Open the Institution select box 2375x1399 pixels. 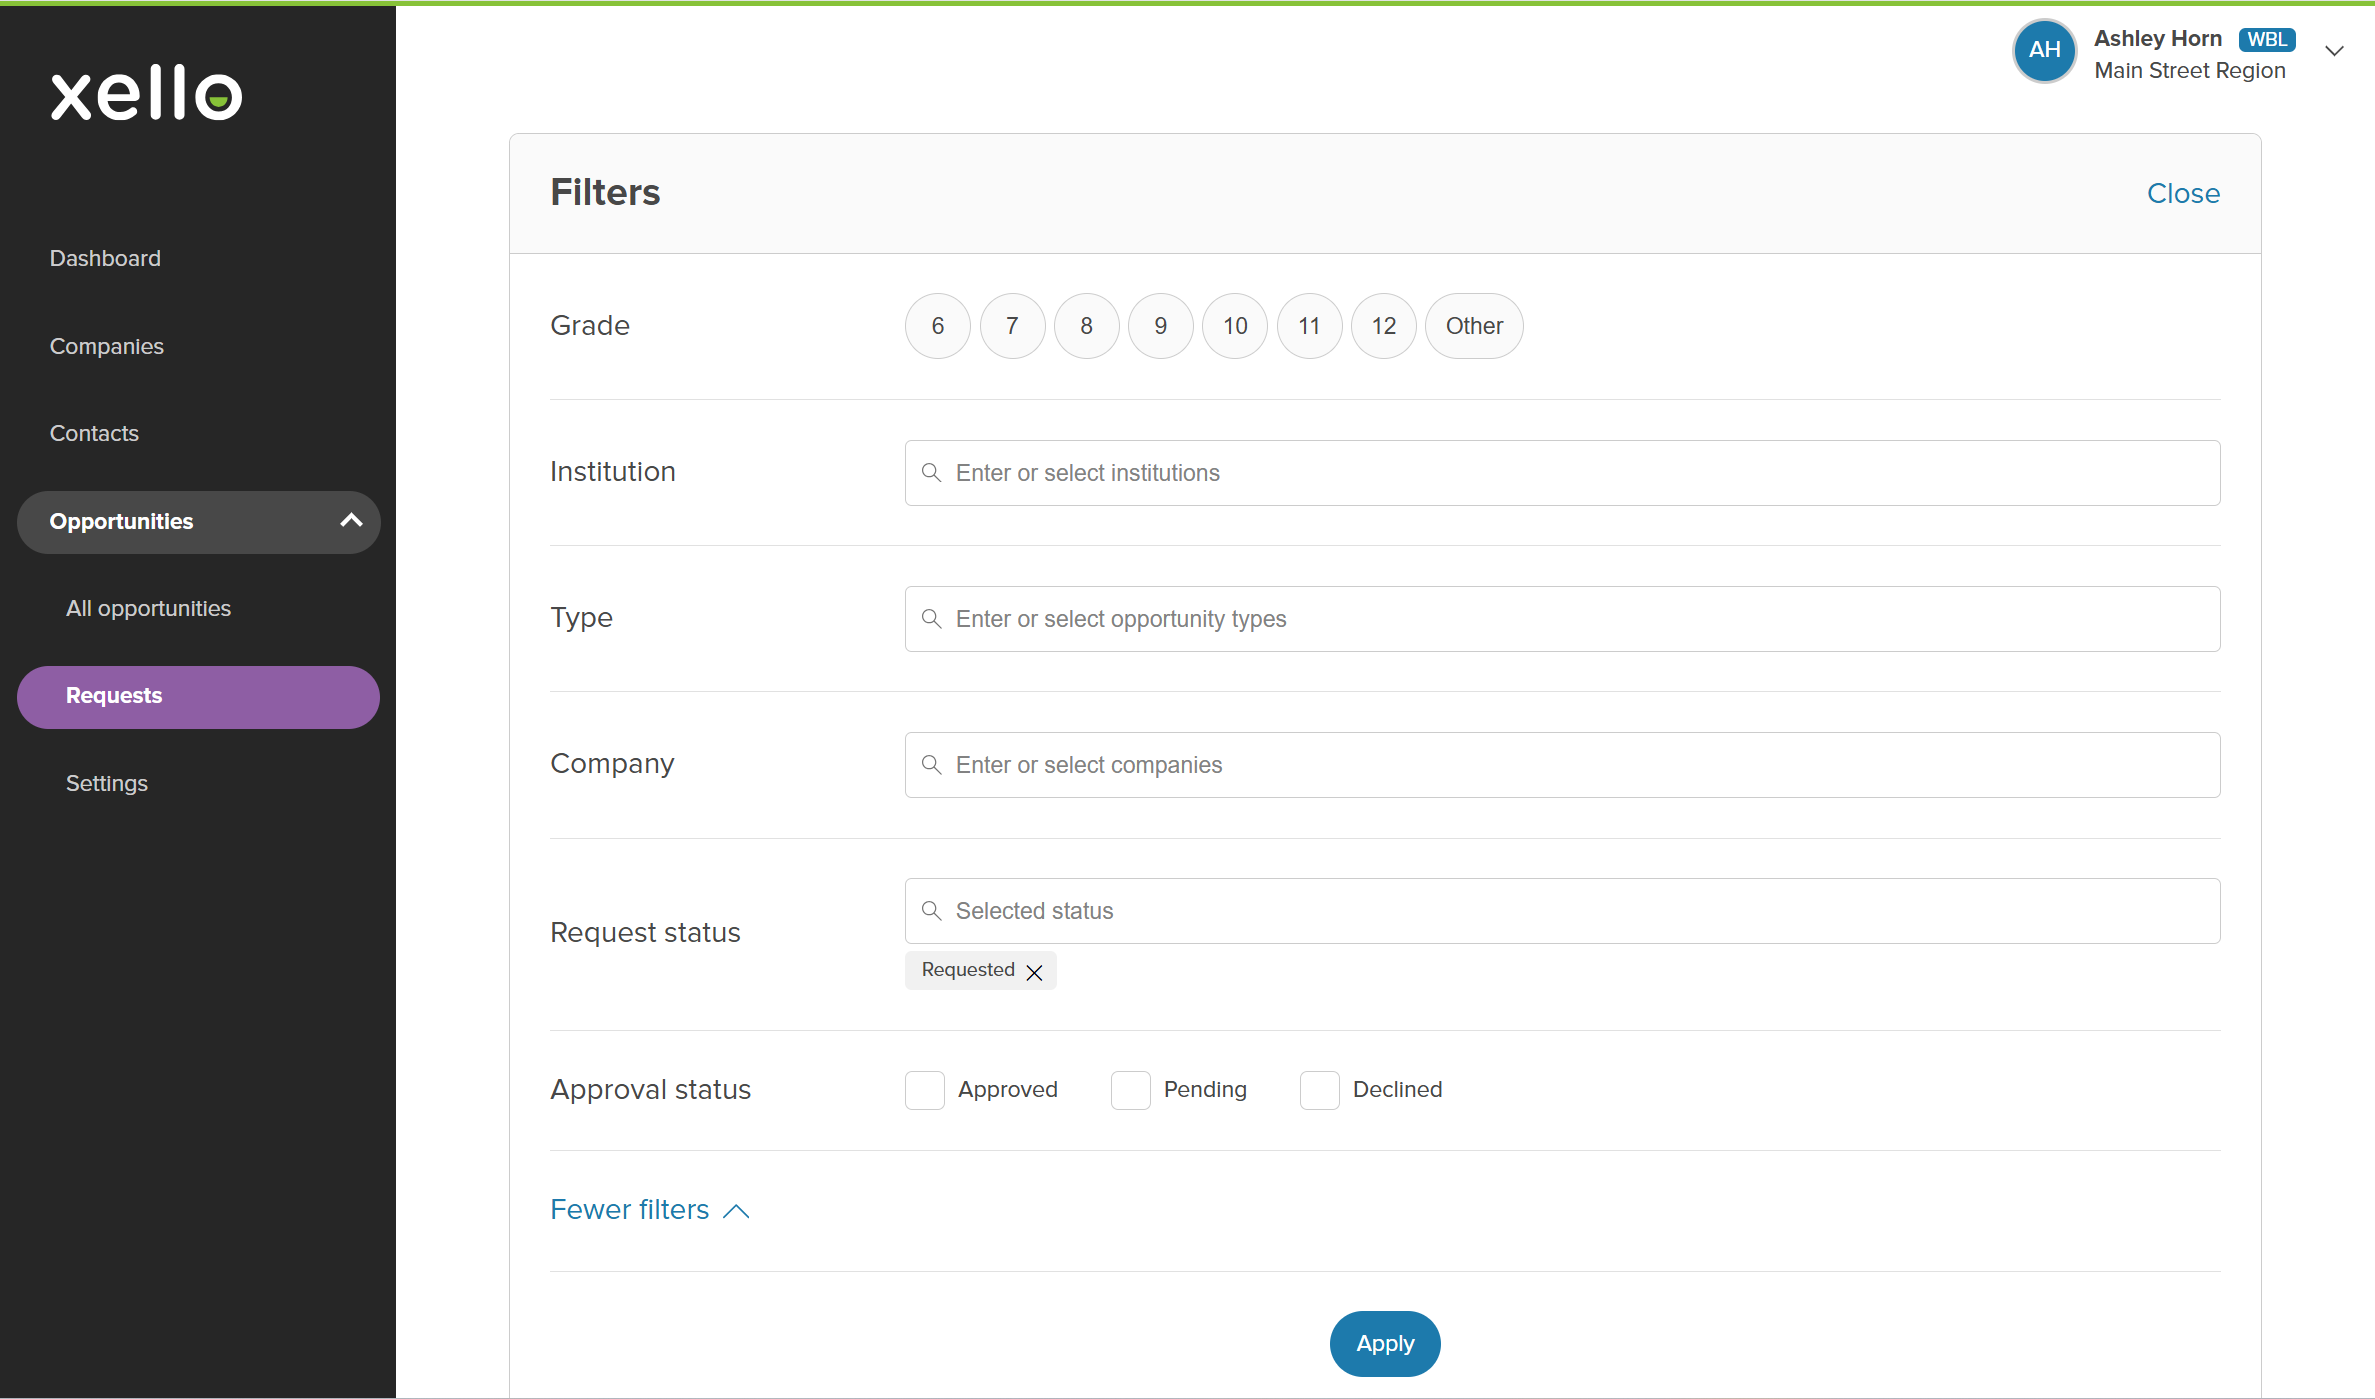tap(1562, 473)
